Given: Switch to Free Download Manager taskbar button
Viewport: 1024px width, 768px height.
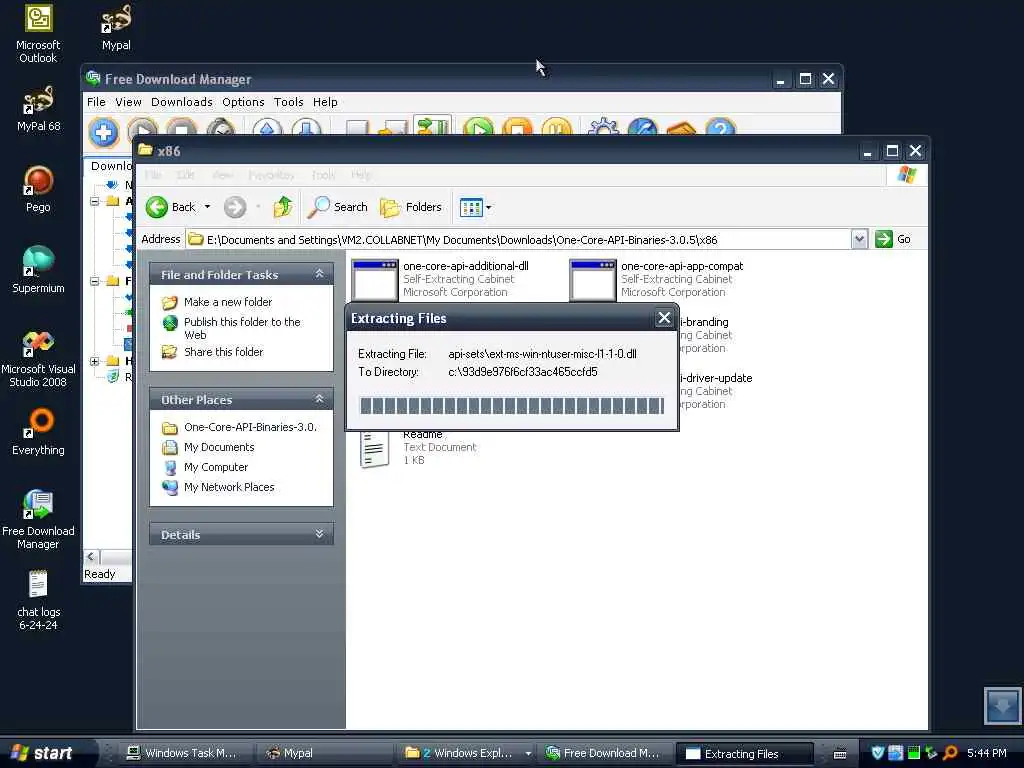Looking at the screenshot, I should 605,753.
